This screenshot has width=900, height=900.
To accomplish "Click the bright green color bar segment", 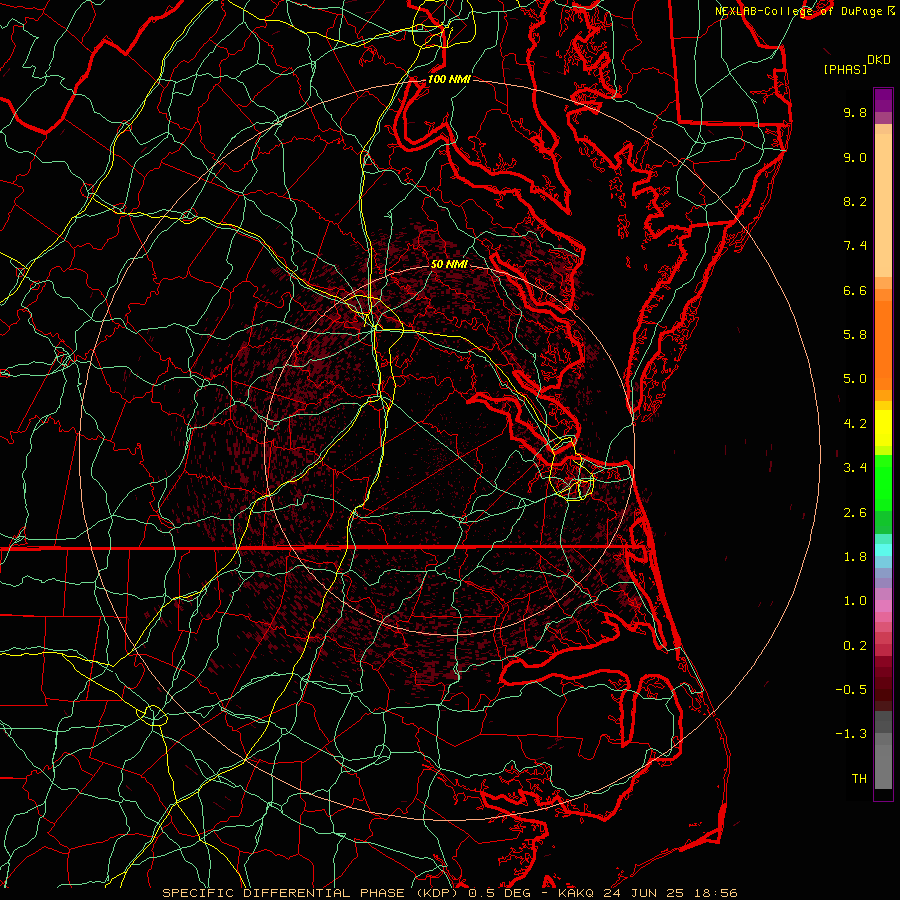I will (883, 483).
